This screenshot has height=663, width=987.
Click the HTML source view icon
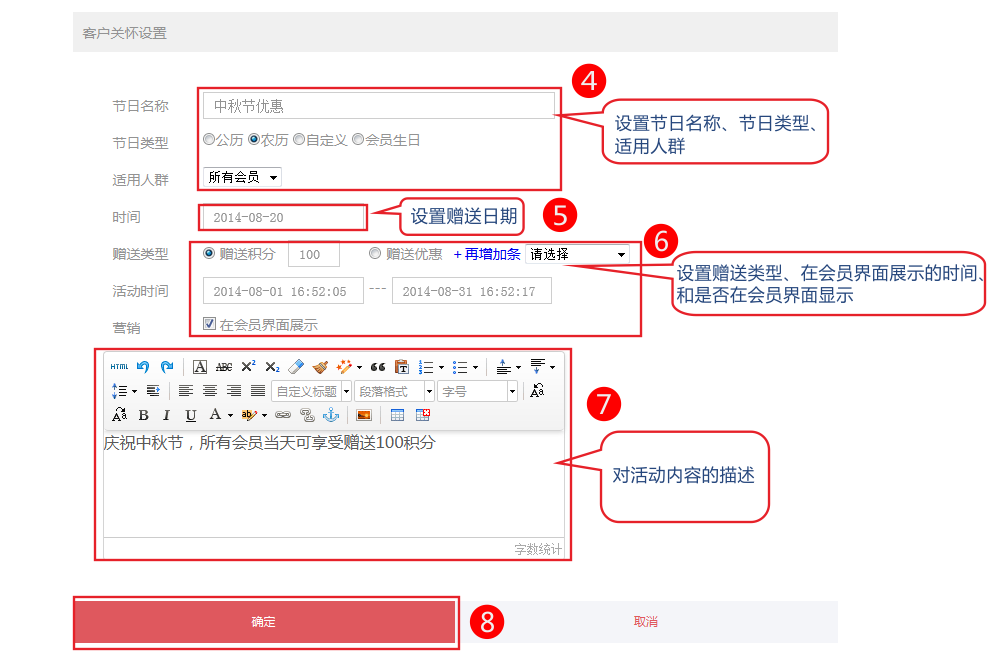pyautogui.click(x=119, y=367)
